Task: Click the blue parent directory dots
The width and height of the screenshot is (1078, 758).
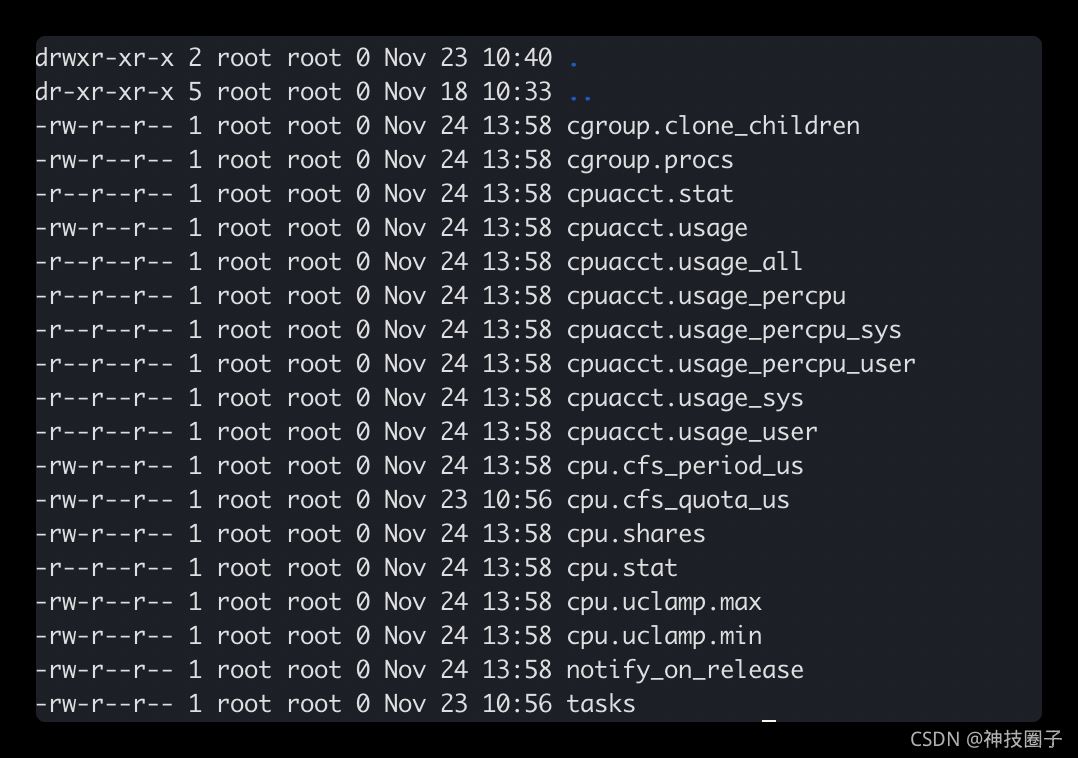Action: click(580, 96)
